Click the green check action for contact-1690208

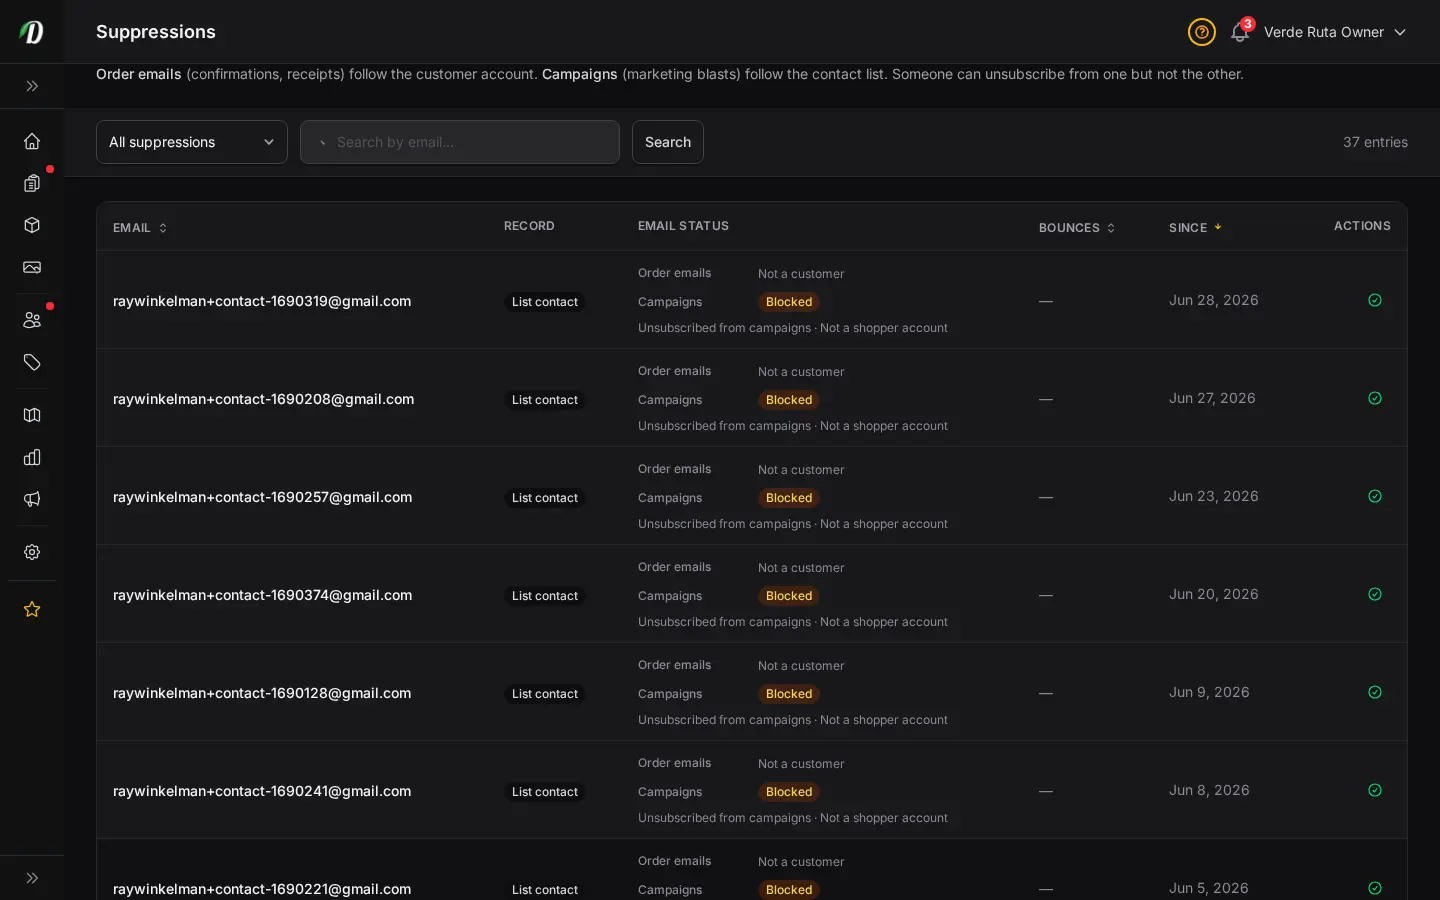pyautogui.click(x=1375, y=398)
